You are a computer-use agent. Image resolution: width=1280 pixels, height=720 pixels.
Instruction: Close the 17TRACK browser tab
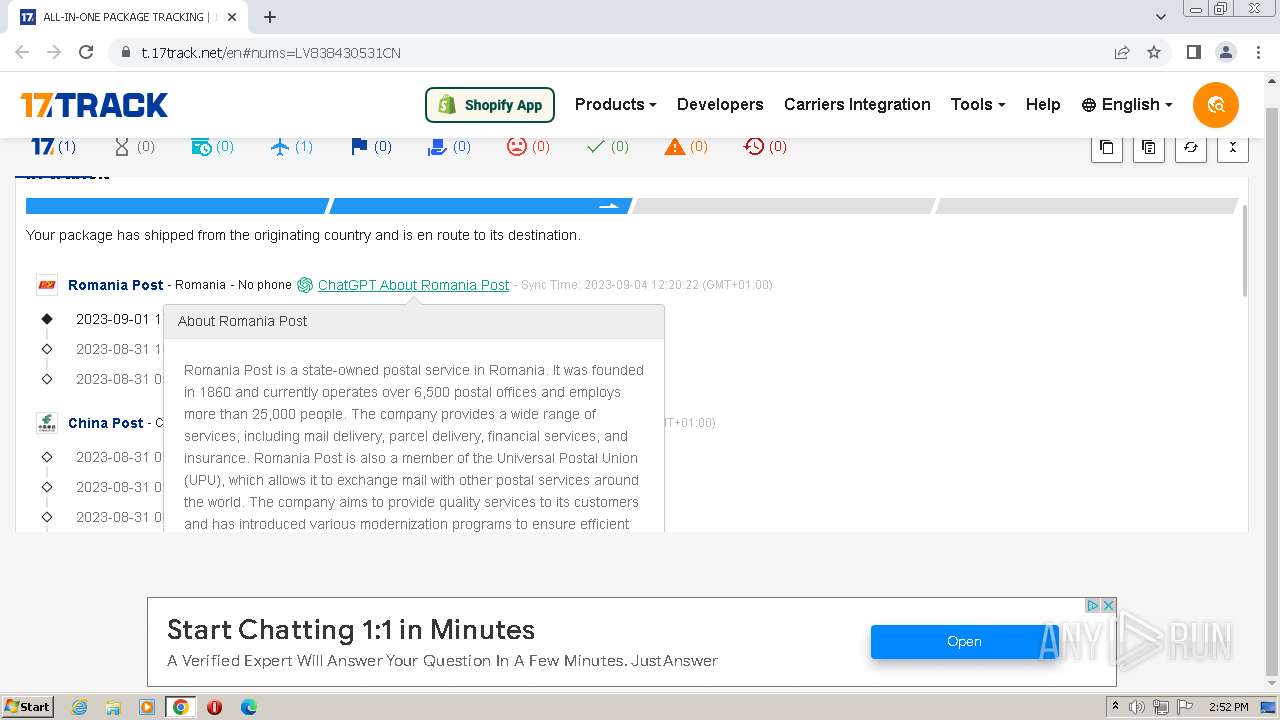tap(232, 17)
